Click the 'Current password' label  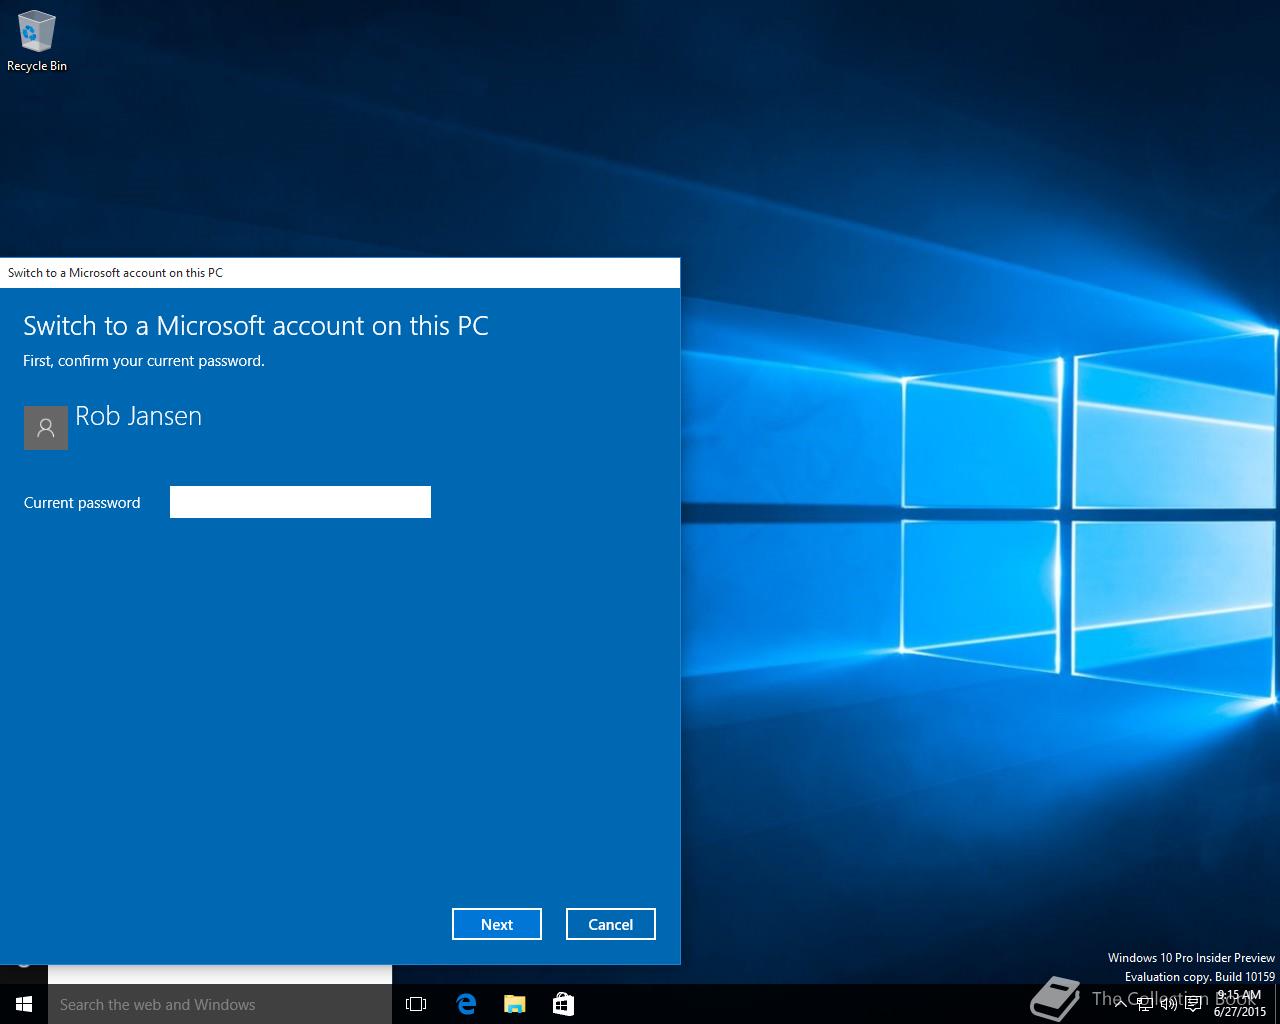click(82, 503)
